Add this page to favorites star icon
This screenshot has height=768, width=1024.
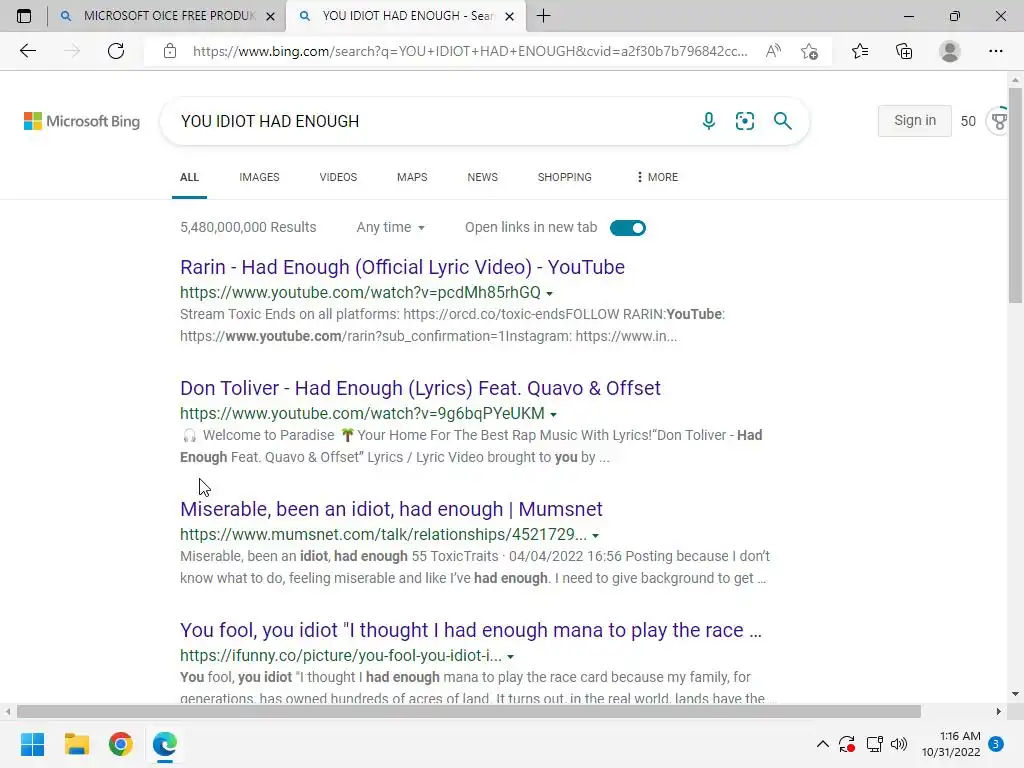[x=809, y=51]
